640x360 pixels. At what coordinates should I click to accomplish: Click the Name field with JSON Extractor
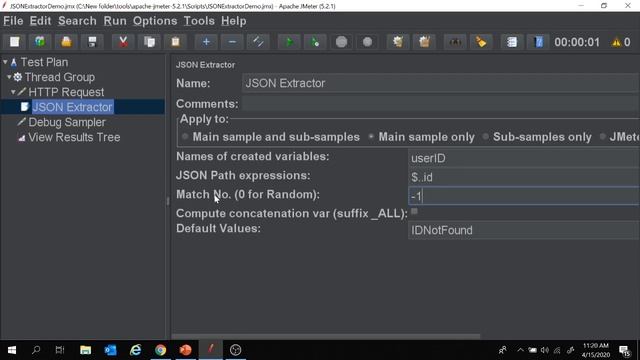tap(441, 83)
